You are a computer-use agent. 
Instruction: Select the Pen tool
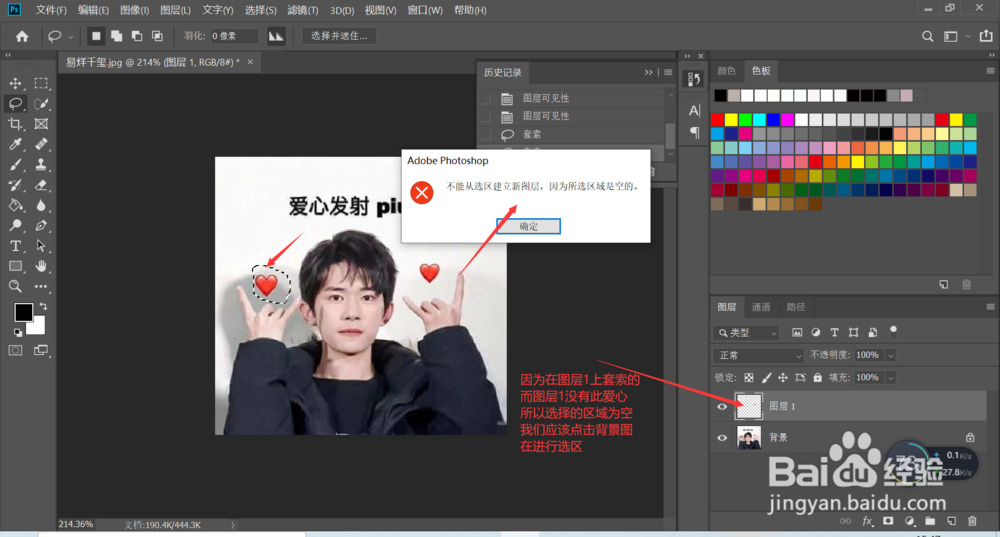[x=41, y=225]
